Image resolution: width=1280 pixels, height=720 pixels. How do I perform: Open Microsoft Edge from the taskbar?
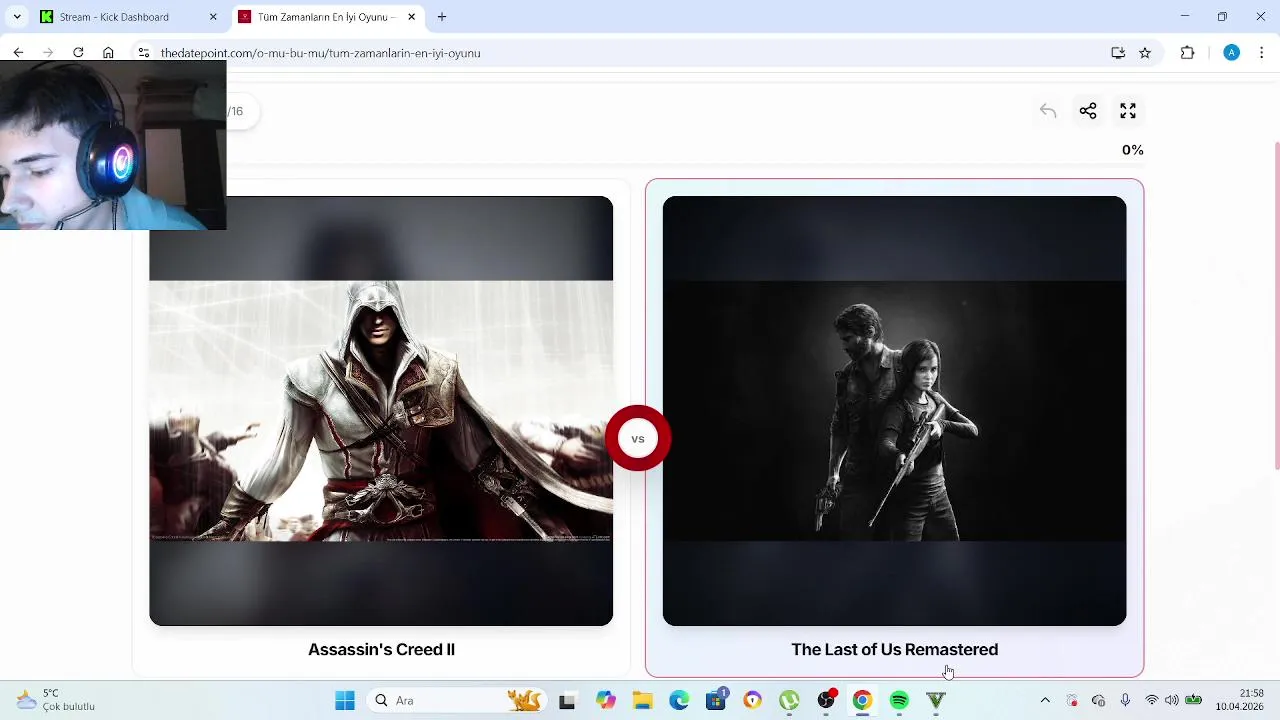point(679,701)
